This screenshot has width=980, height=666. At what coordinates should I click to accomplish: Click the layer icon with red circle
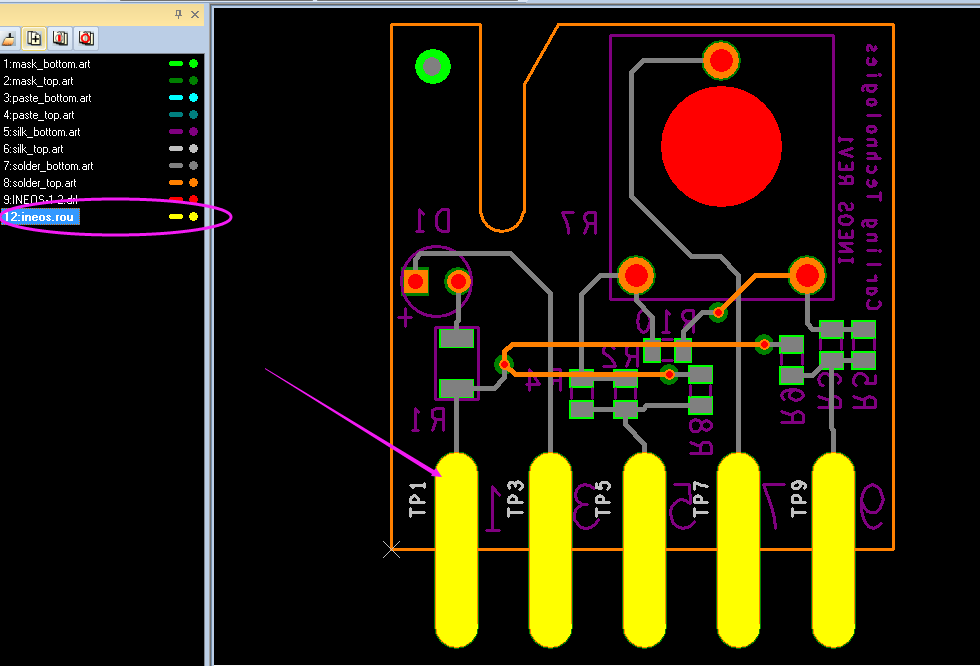(87, 39)
